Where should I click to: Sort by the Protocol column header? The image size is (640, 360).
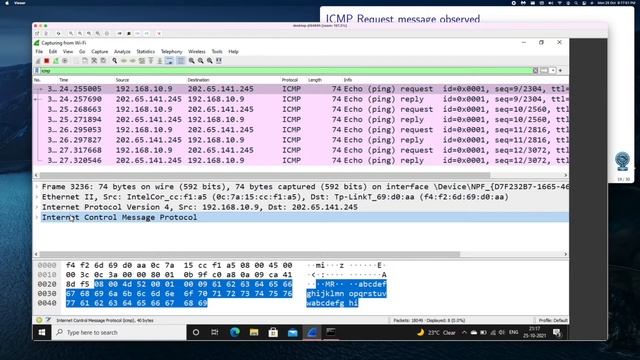[x=289, y=80]
